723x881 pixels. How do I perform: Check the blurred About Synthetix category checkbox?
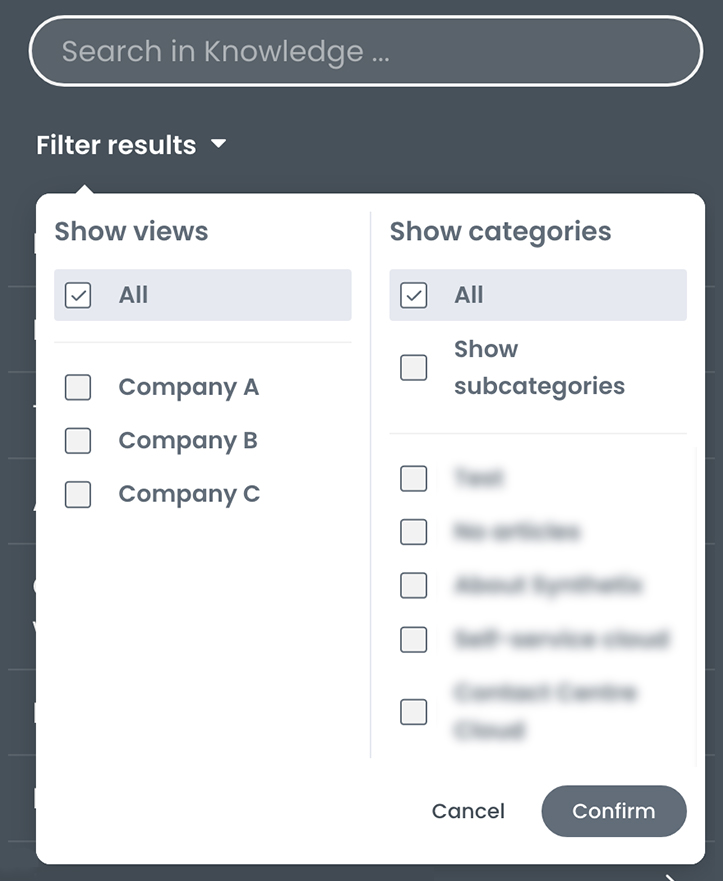413,585
